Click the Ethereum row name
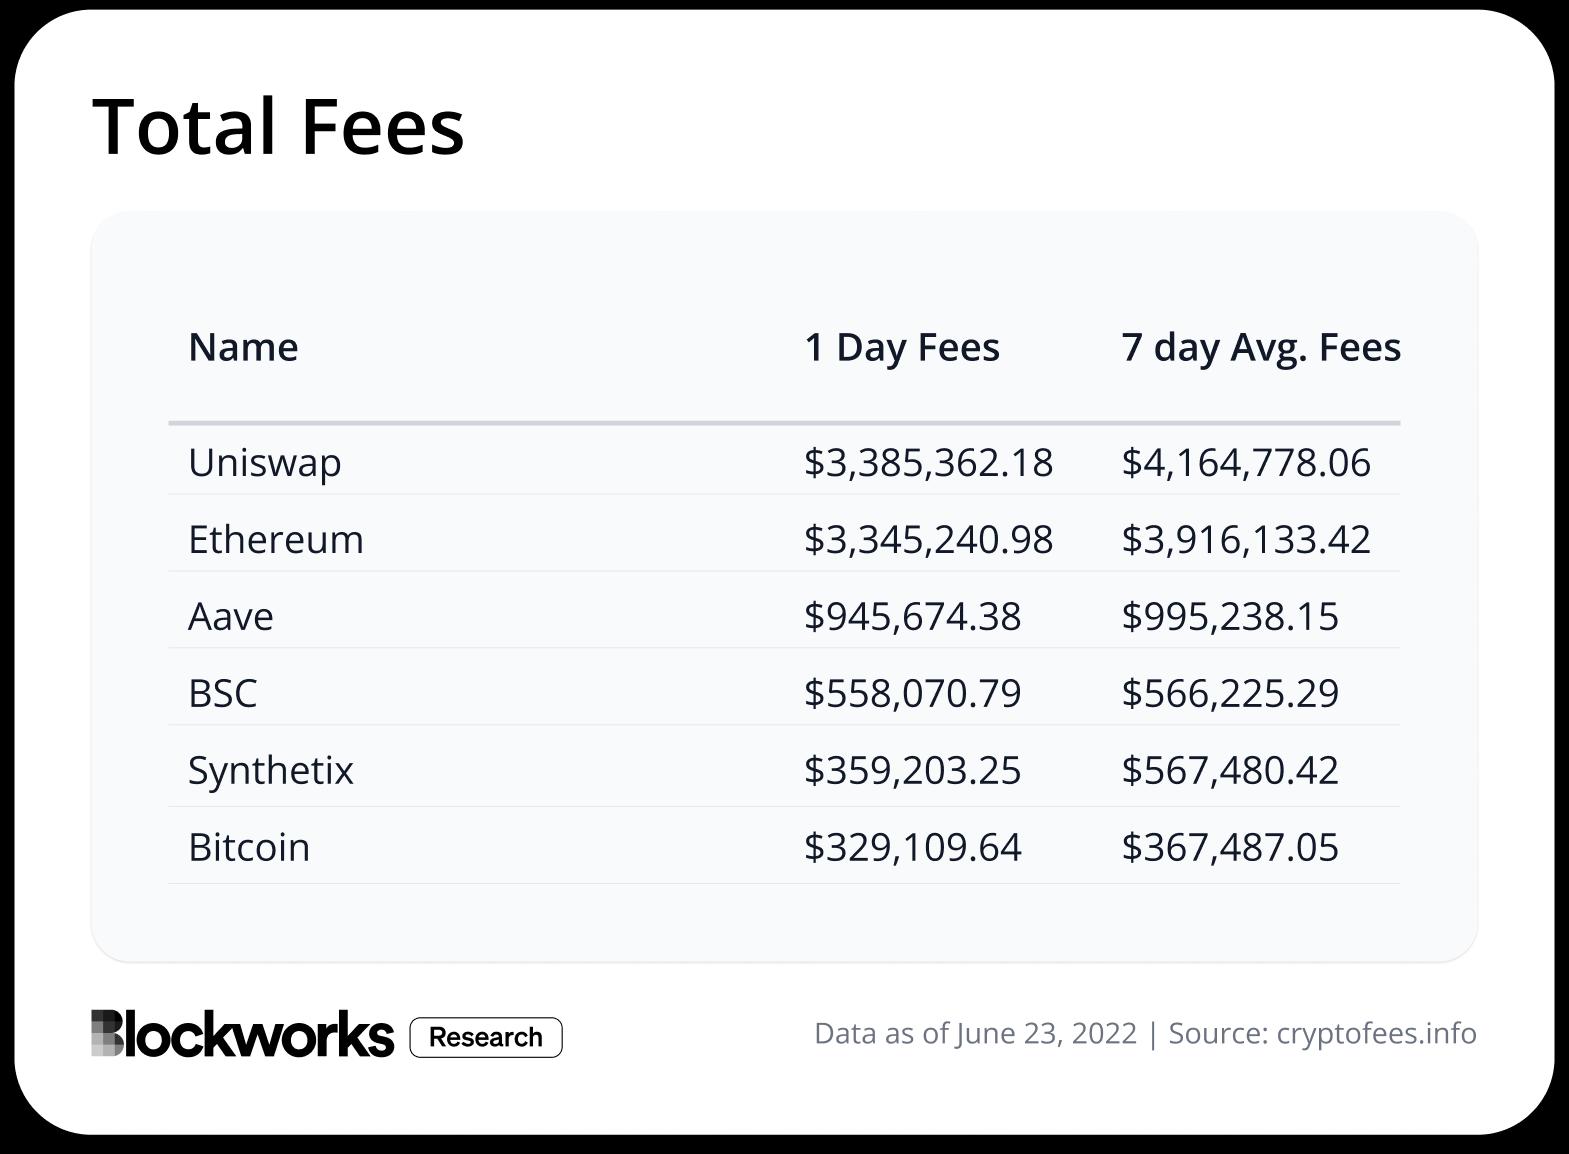The height and width of the screenshot is (1154, 1569). coord(276,540)
